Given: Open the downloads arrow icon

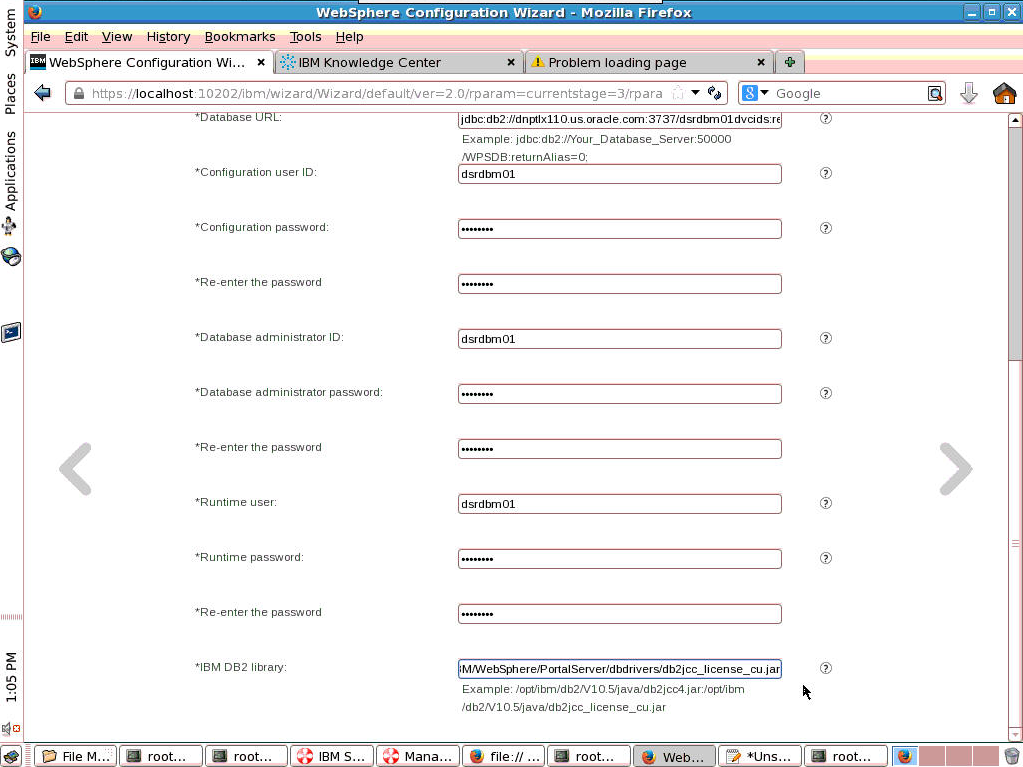Looking at the screenshot, I should coord(969,93).
